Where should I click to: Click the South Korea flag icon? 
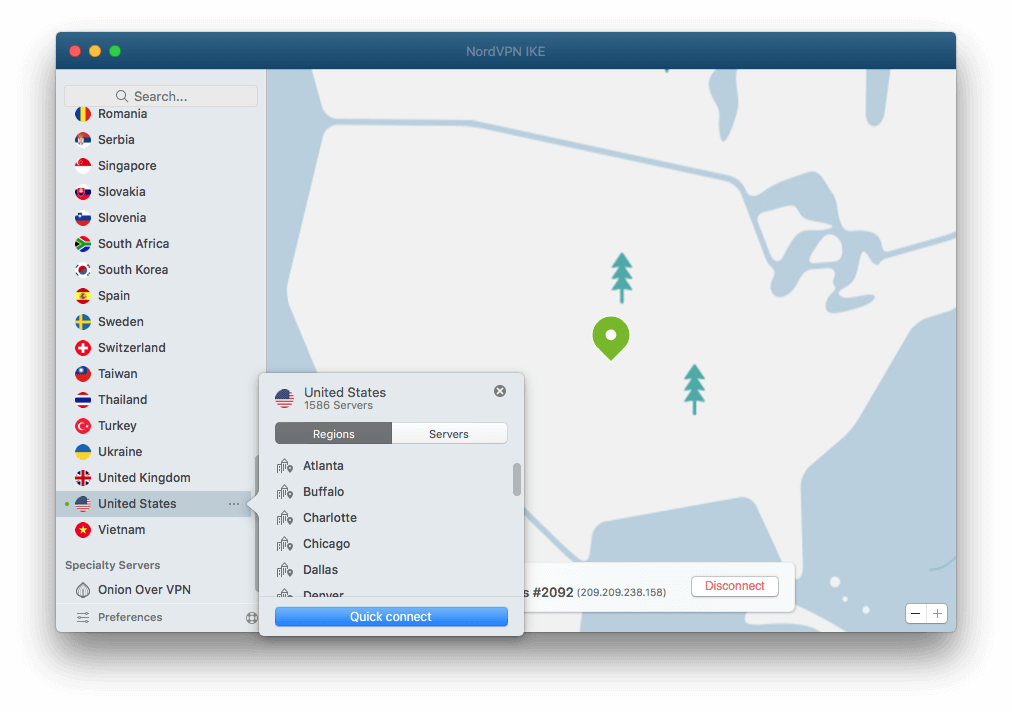coord(83,270)
